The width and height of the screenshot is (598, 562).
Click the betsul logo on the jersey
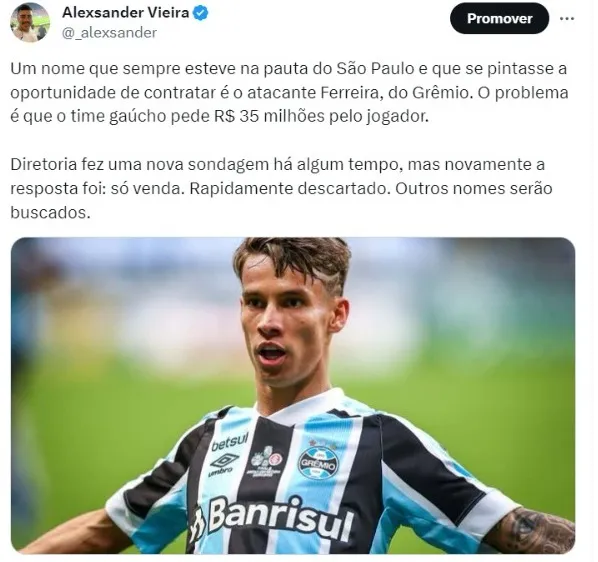(230, 442)
